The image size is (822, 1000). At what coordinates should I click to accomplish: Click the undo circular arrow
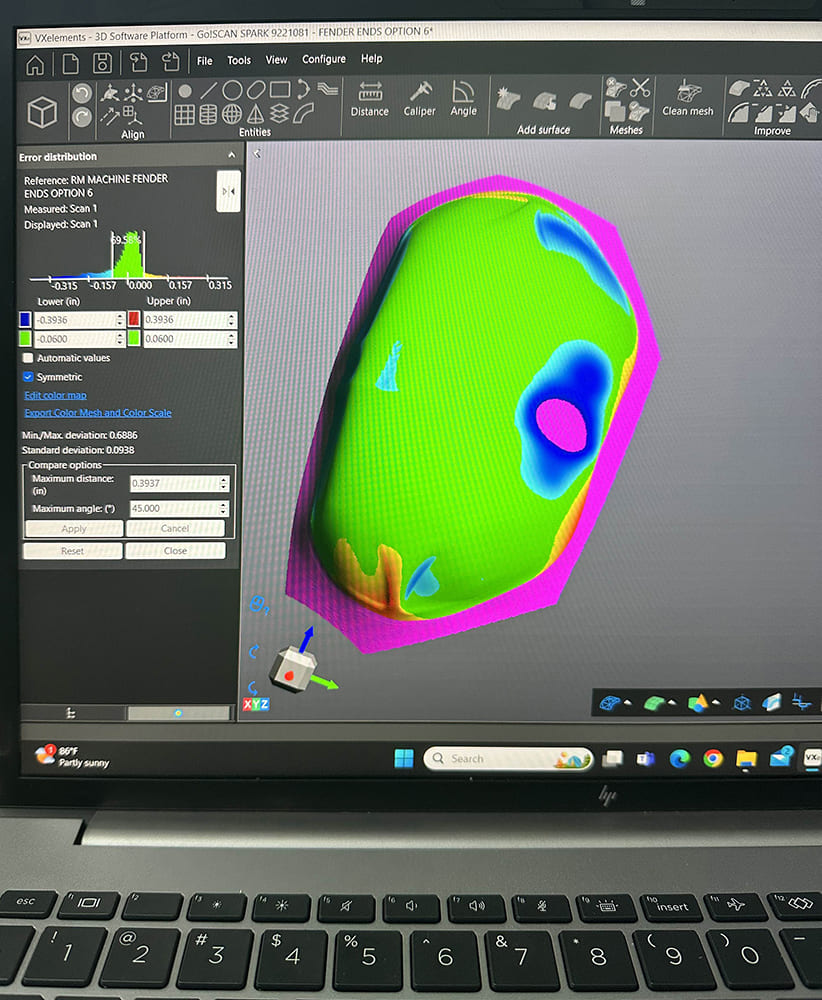[x=81, y=94]
